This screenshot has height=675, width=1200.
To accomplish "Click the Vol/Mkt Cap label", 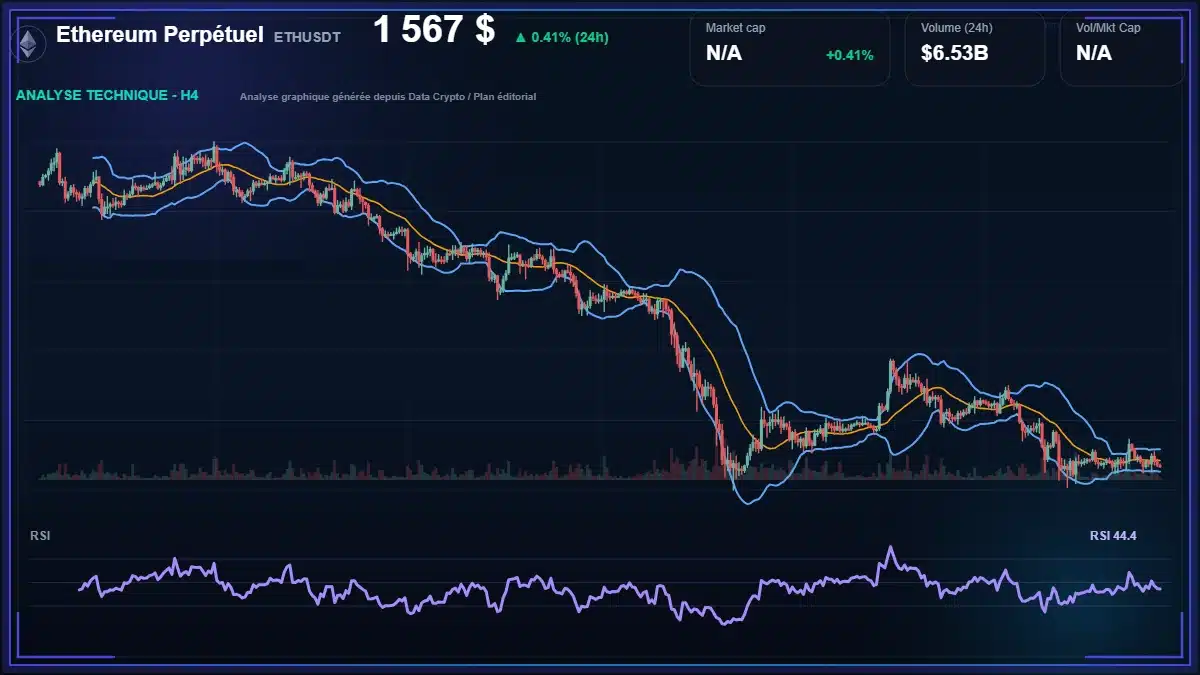I will coord(1108,28).
